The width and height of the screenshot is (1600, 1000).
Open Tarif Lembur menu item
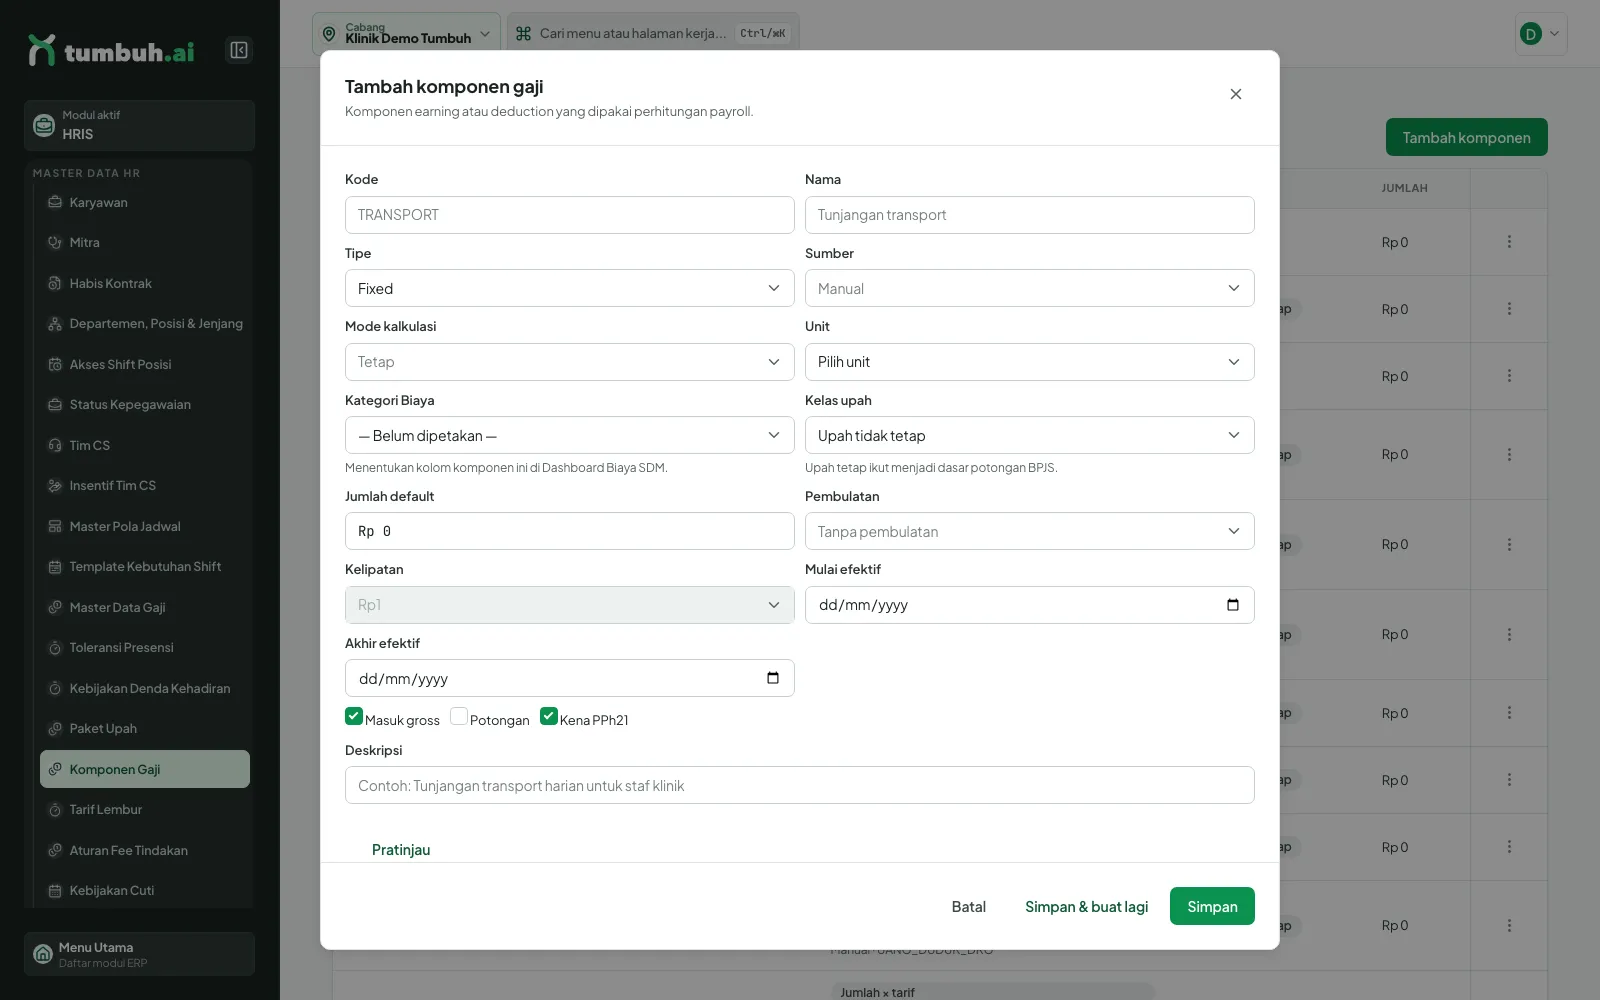145,809
